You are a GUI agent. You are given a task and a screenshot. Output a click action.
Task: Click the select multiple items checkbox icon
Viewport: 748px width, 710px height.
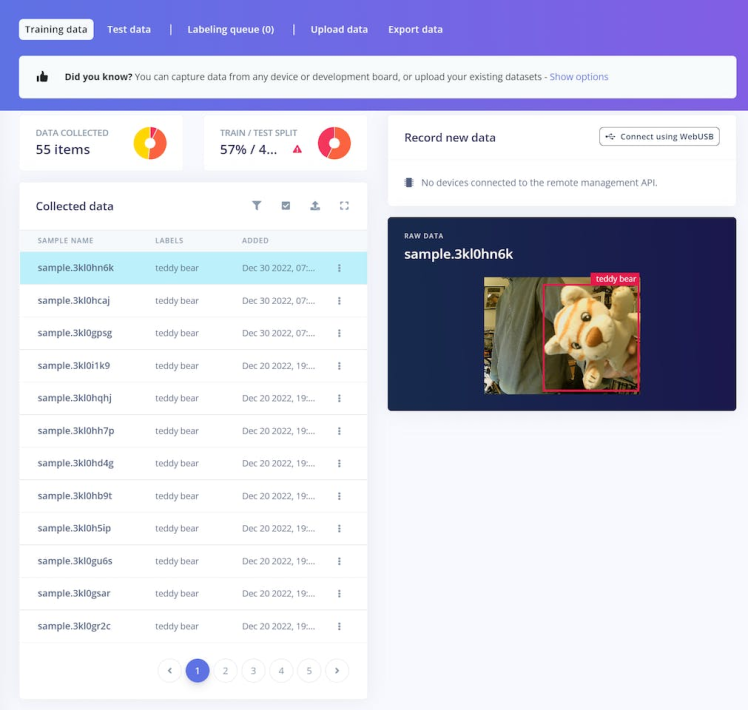coord(286,206)
